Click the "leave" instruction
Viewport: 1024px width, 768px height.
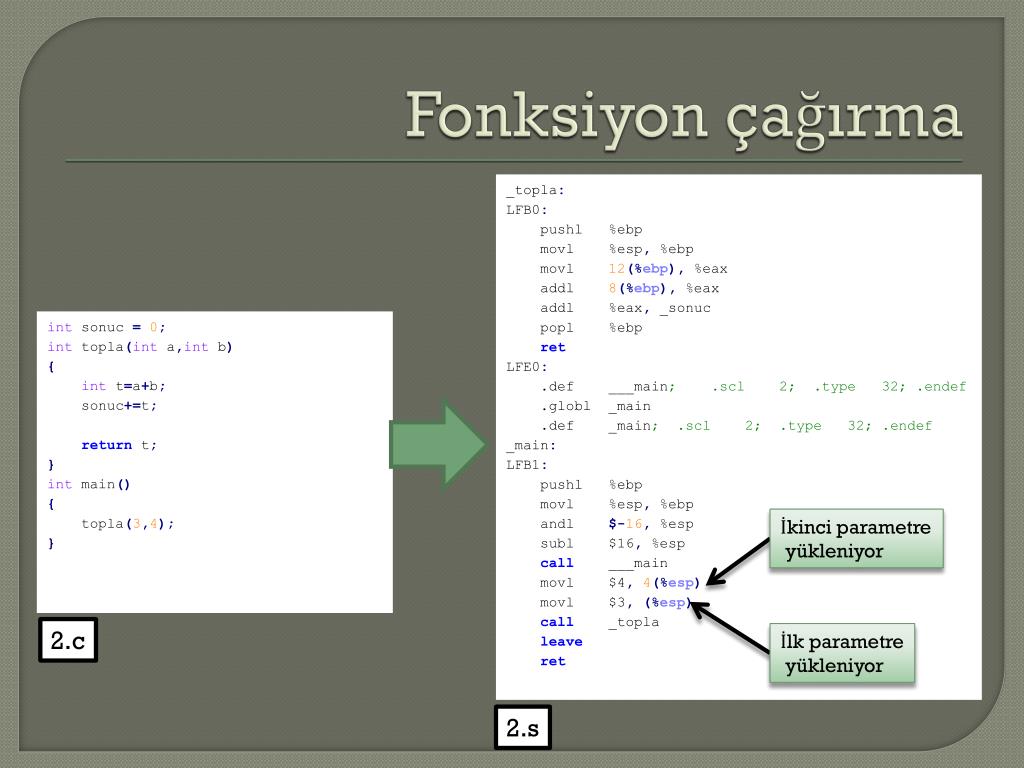(x=561, y=641)
